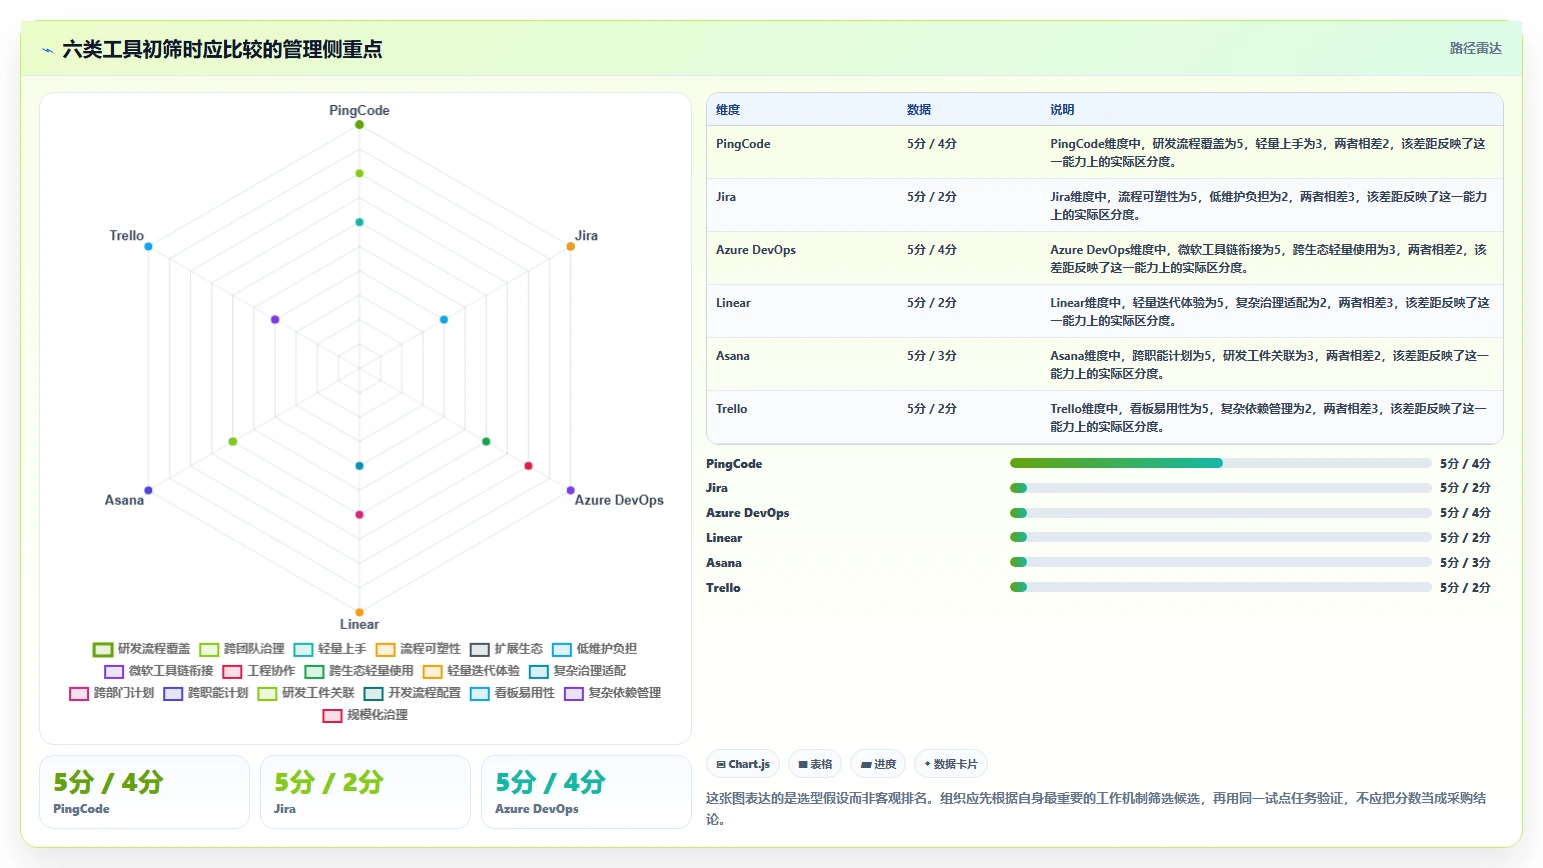Toggle the 跨团队治理 legend series
1543x868 pixels.
click(x=242, y=649)
